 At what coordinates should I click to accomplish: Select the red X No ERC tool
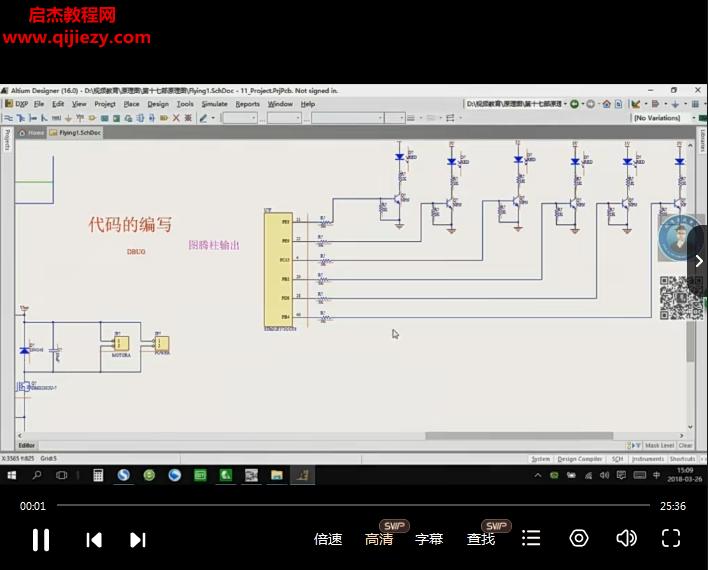176,118
